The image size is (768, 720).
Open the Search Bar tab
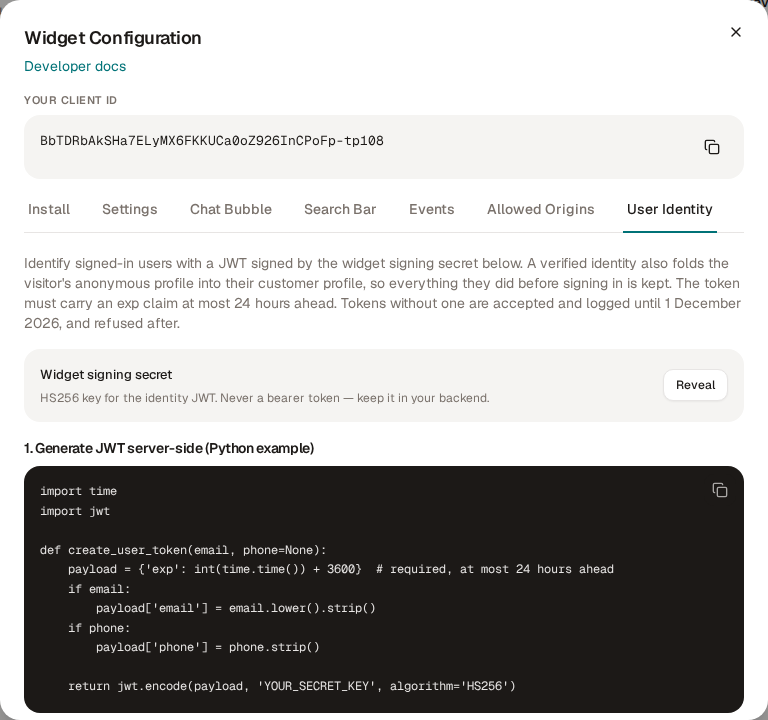340,209
